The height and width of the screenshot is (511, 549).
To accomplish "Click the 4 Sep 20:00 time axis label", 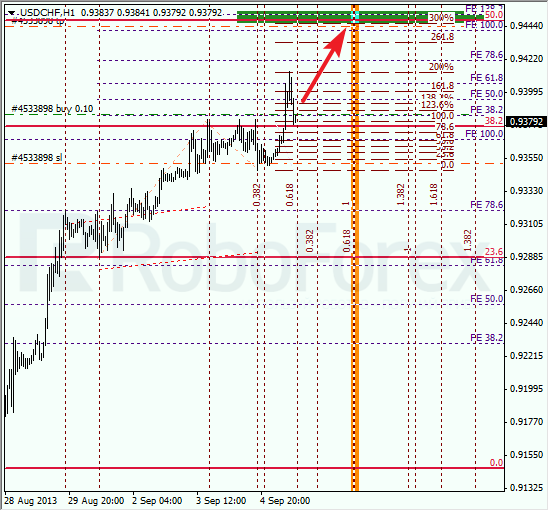I will click(285, 501).
